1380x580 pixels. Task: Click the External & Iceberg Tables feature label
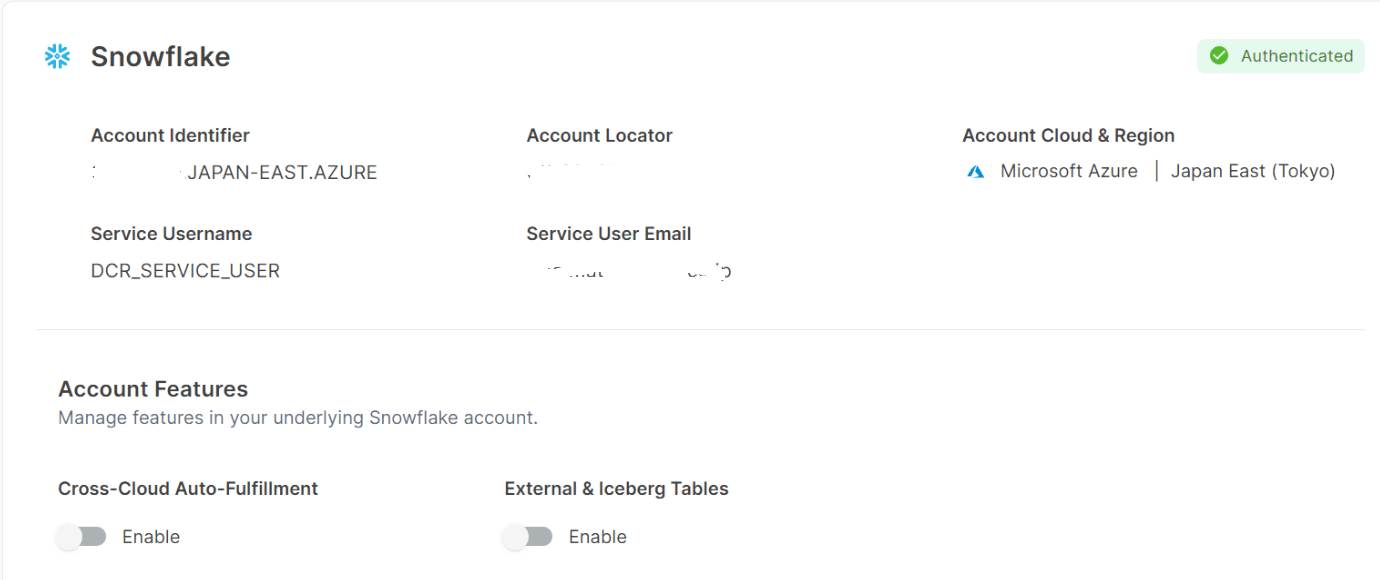click(616, 489)
